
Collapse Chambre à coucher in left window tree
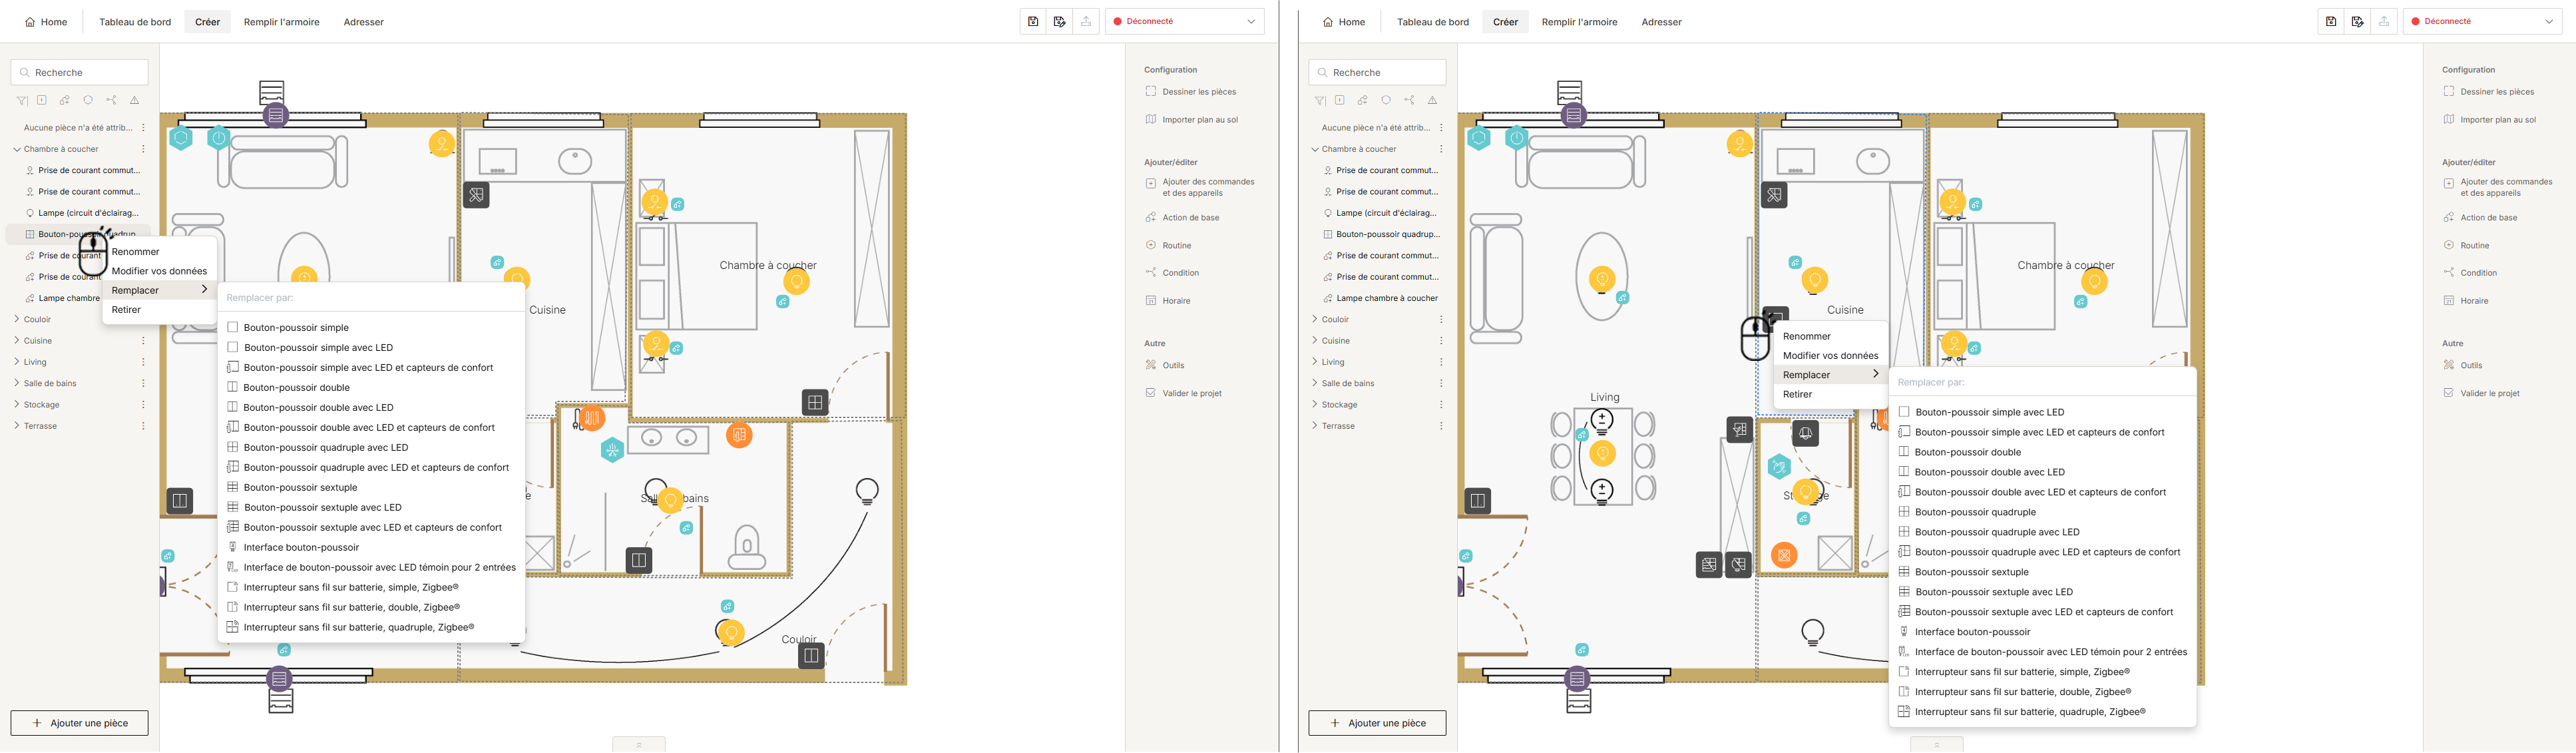(17, 149)
